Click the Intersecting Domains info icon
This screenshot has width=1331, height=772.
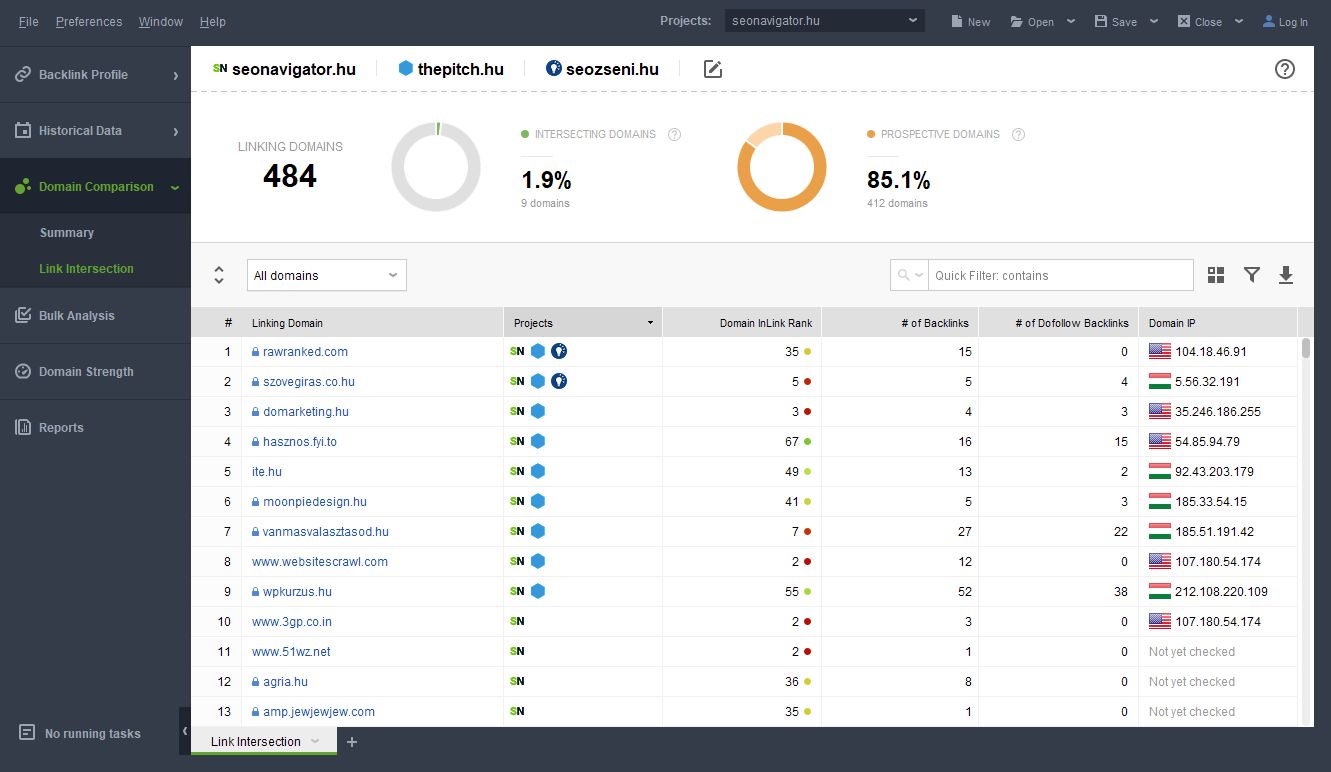(x=674, y=134)
